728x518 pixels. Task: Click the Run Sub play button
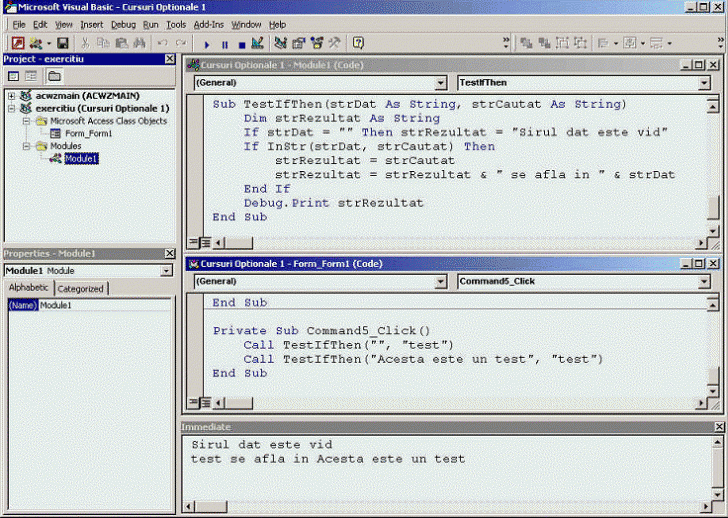207,45
